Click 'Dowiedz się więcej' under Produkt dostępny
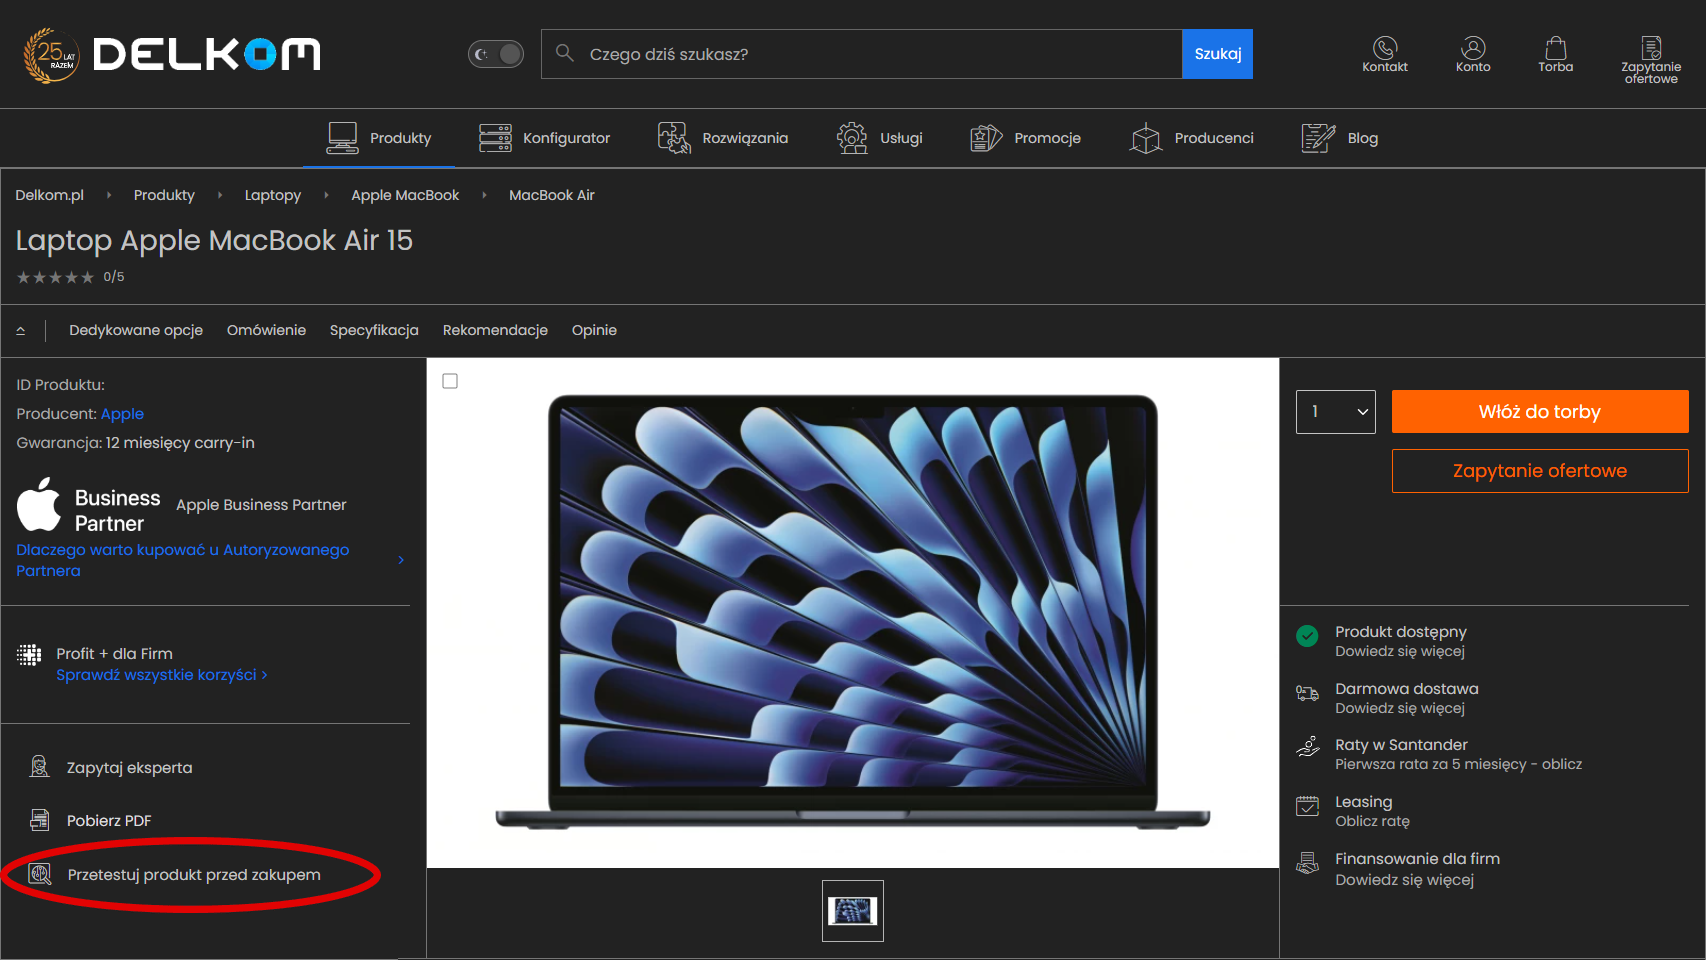Screen dimensions: 1706x960 point(1400,652)
